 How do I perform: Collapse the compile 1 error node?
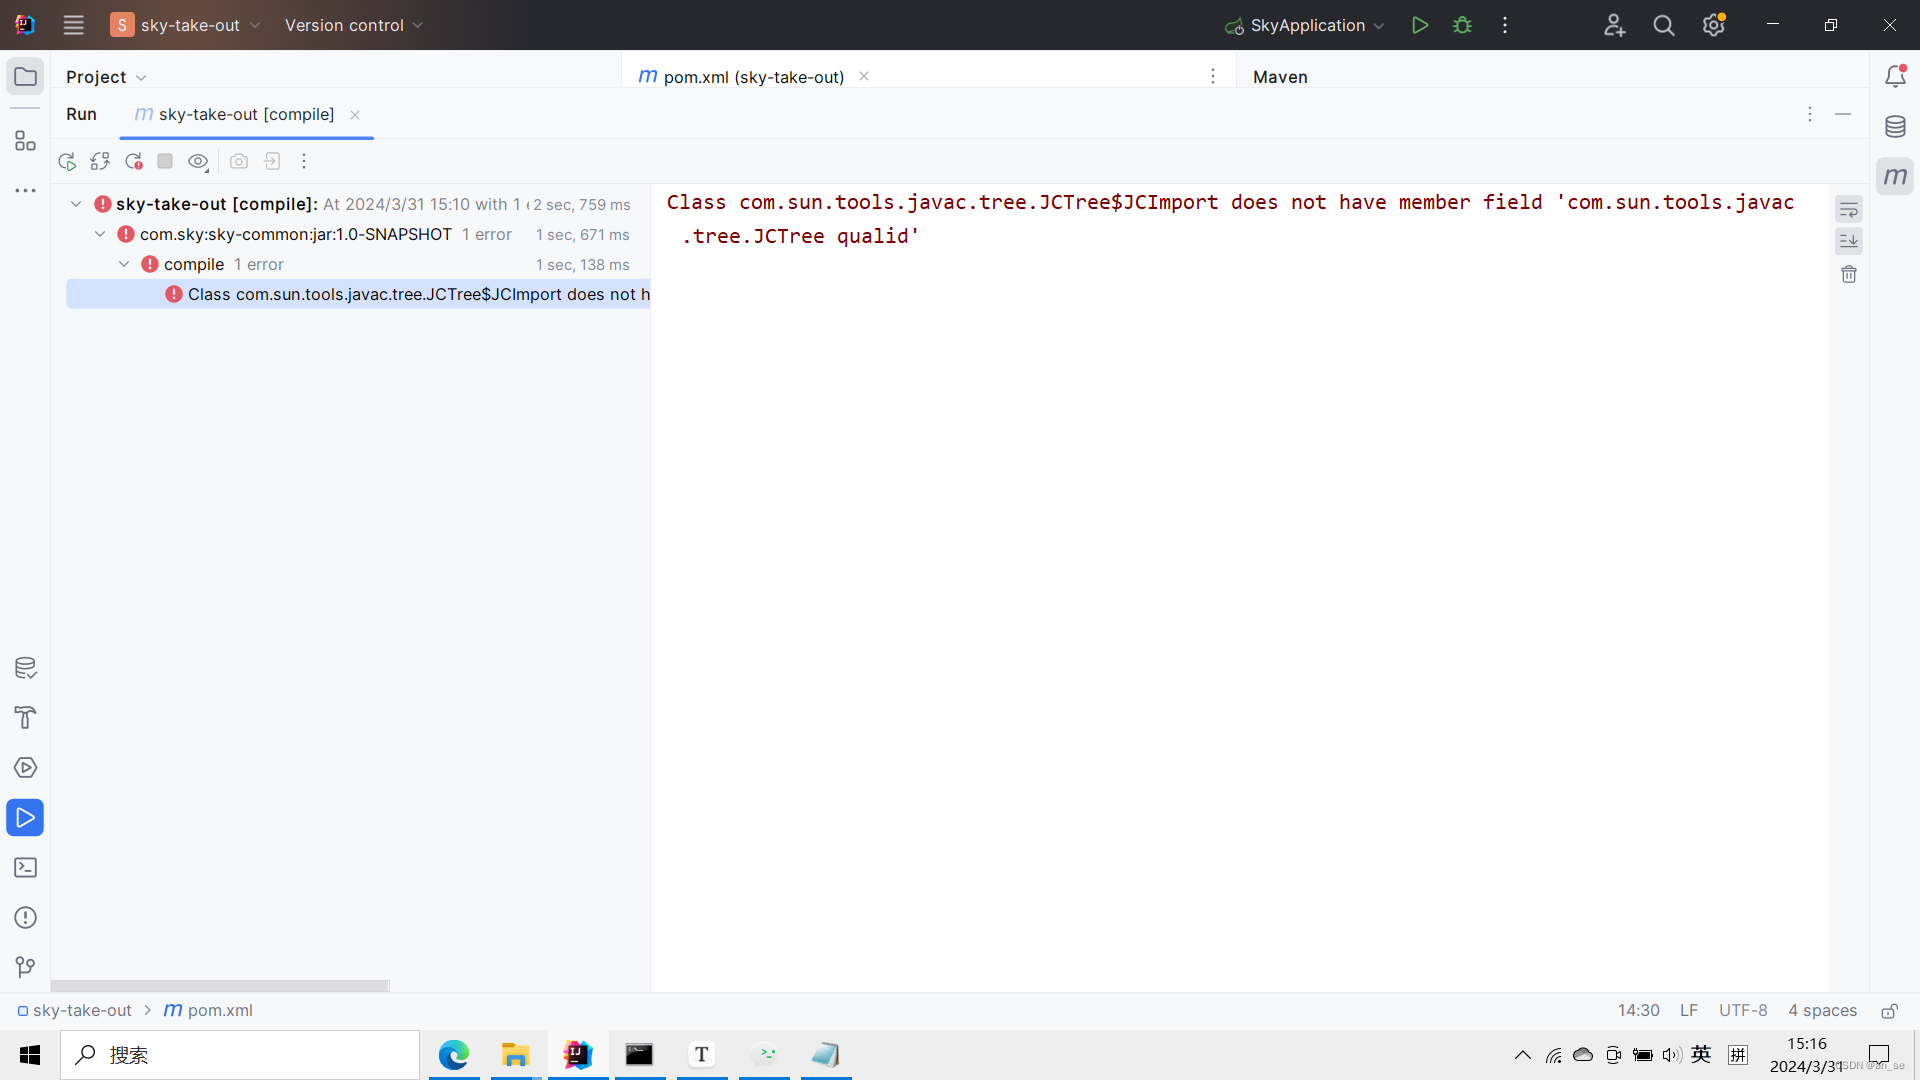[x=124, y=264]
